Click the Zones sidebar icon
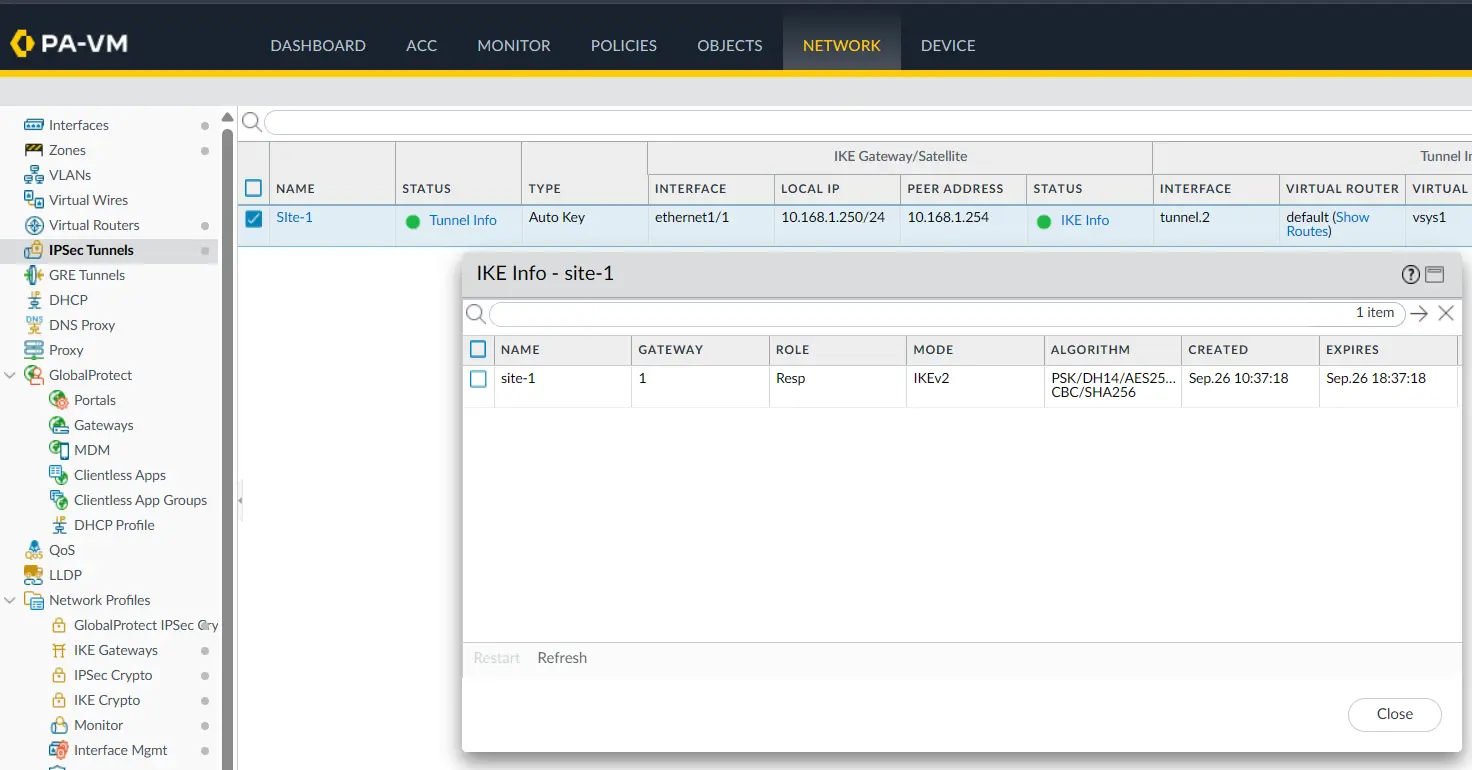The width and height of the screenshot is (1472, 770). (34, 150)
